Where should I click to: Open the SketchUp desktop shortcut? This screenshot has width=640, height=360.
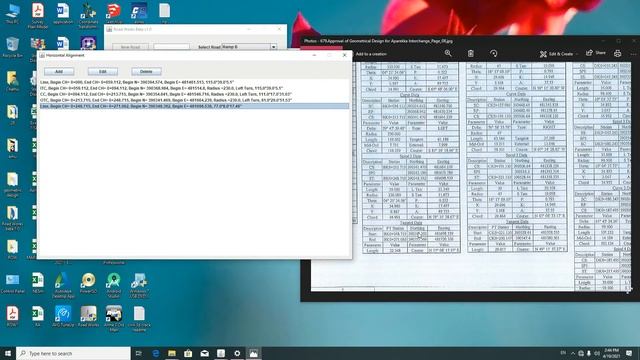tap(114, 14)
